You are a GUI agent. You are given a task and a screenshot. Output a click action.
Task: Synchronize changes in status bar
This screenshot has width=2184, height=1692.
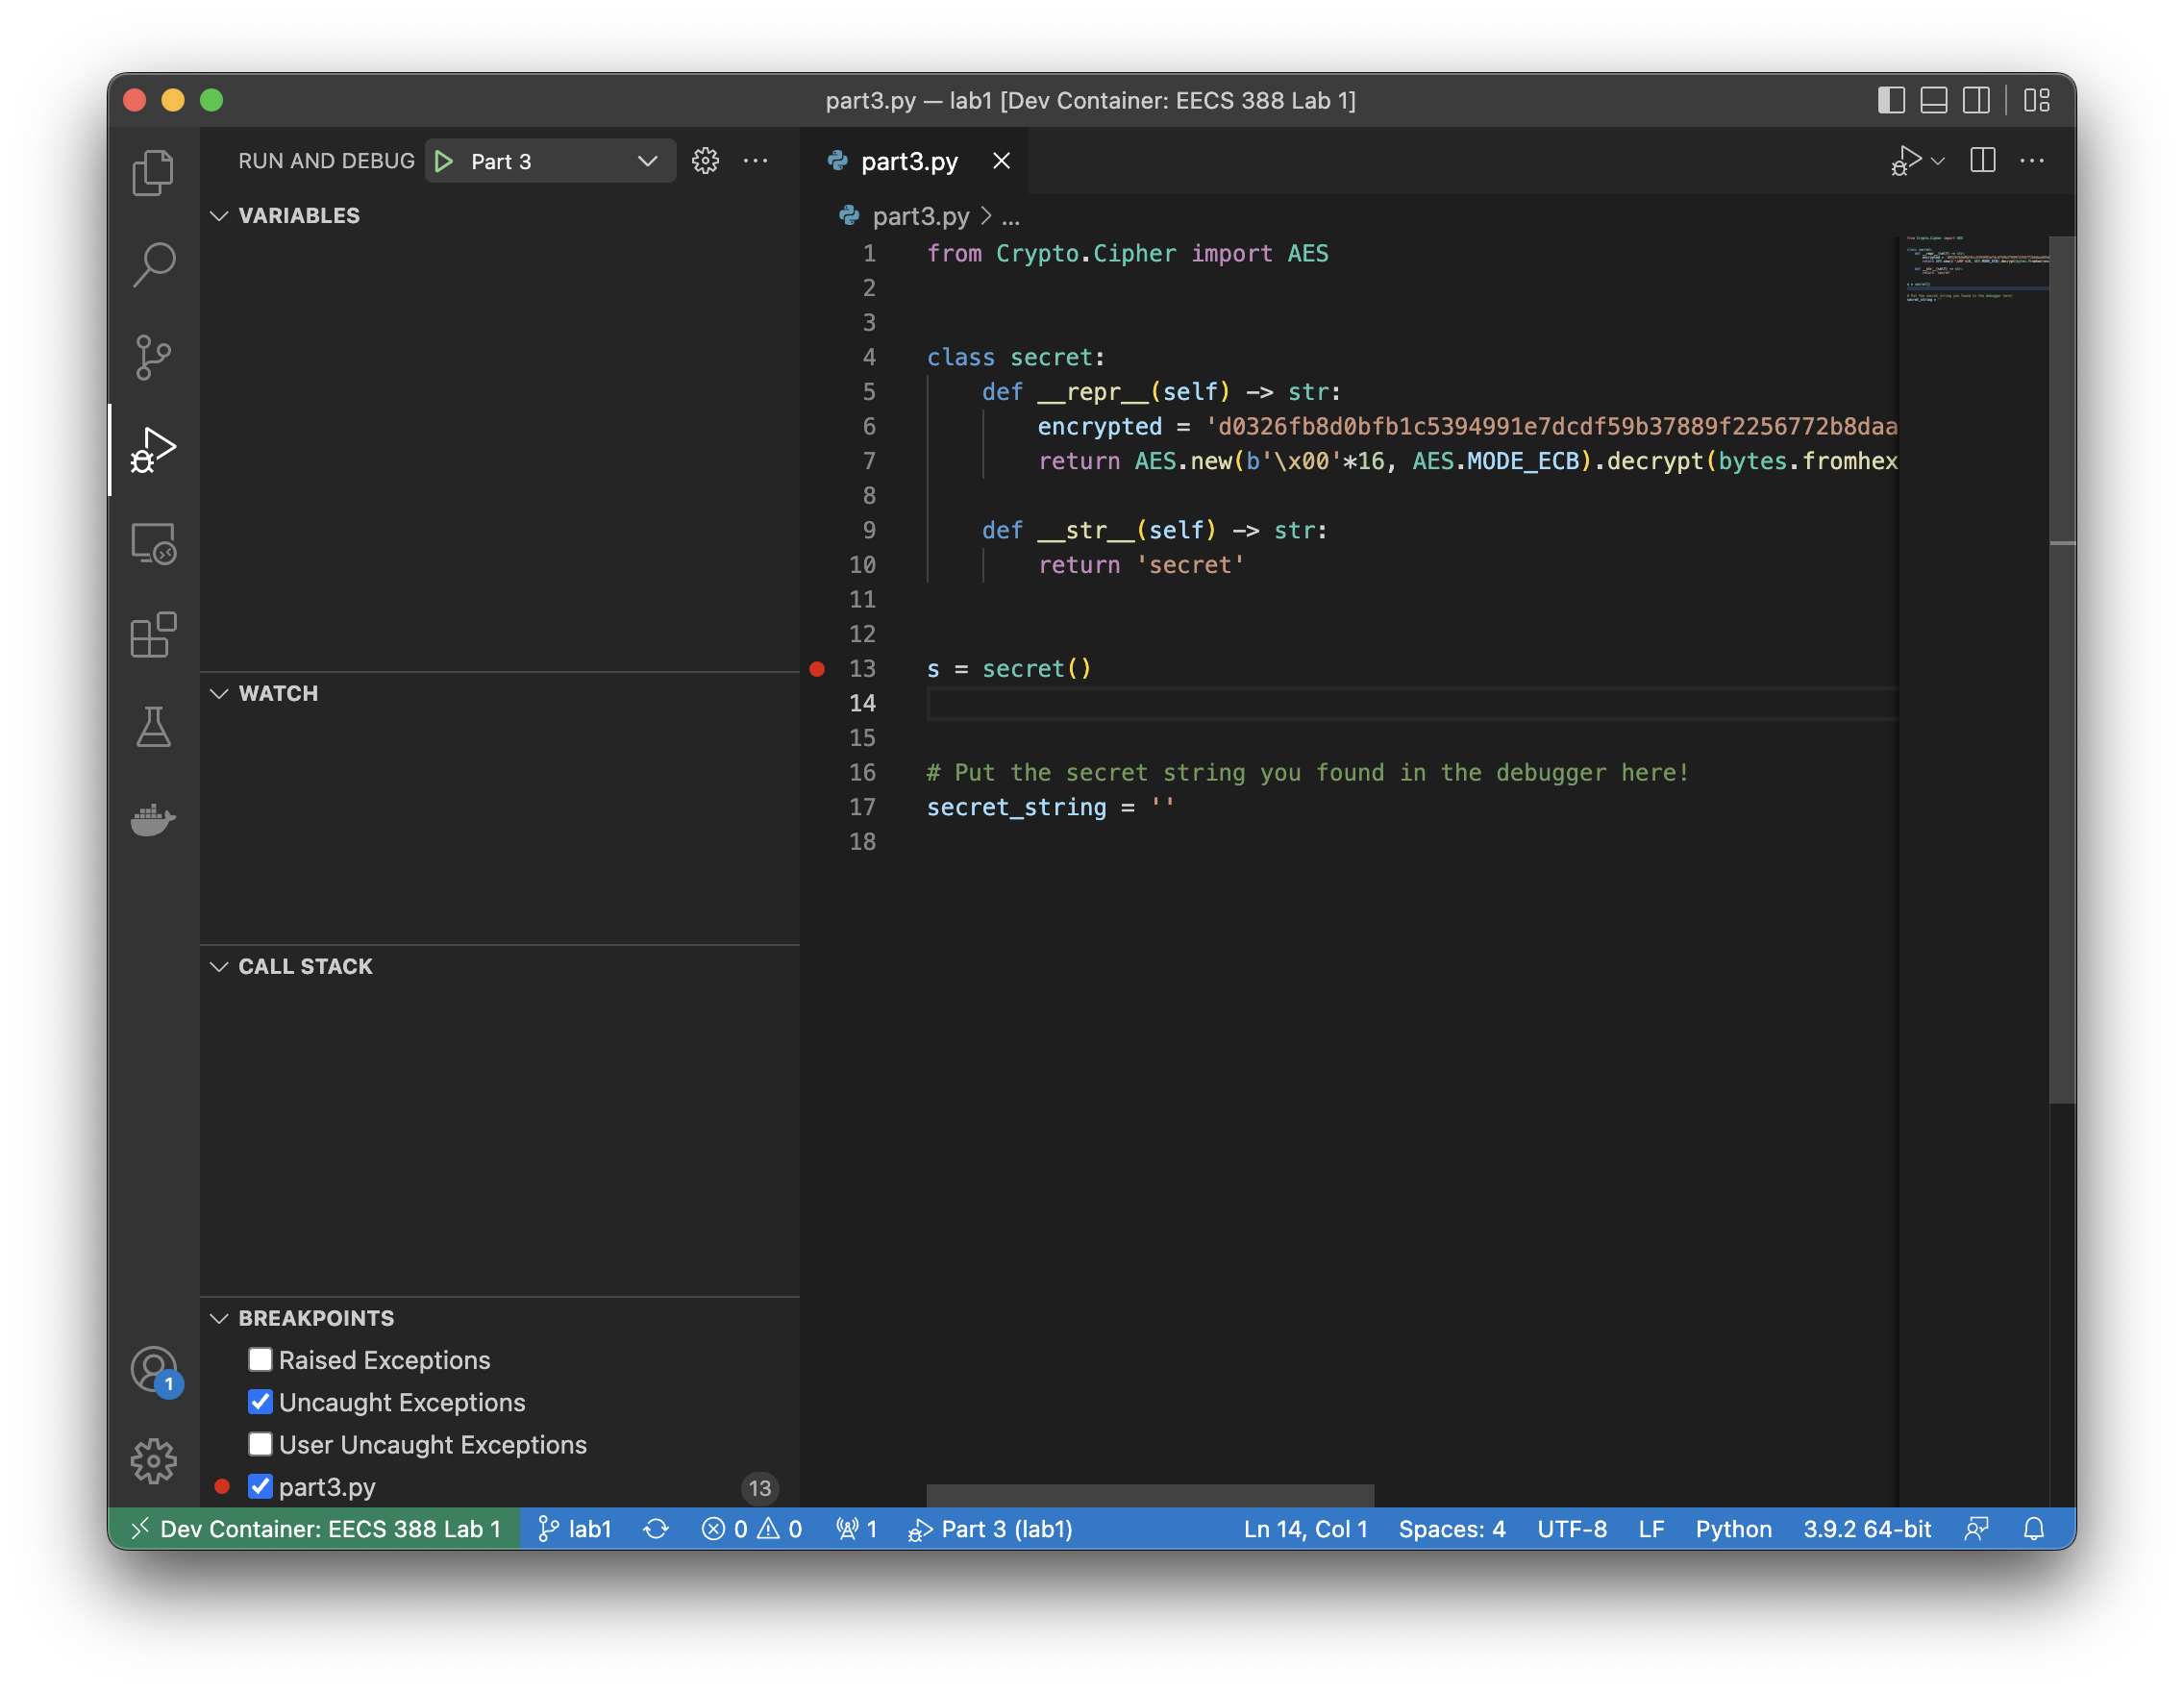point(656,1529)
